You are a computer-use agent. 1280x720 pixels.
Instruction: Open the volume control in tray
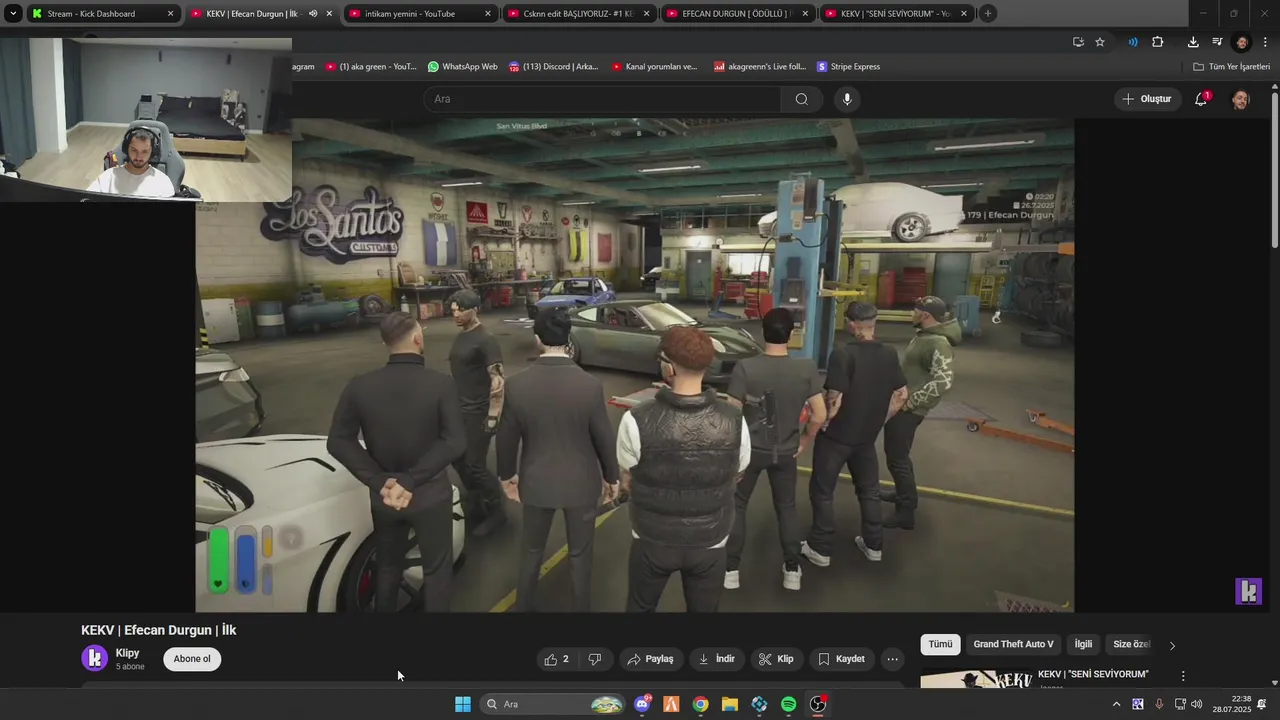point(1197,704)
